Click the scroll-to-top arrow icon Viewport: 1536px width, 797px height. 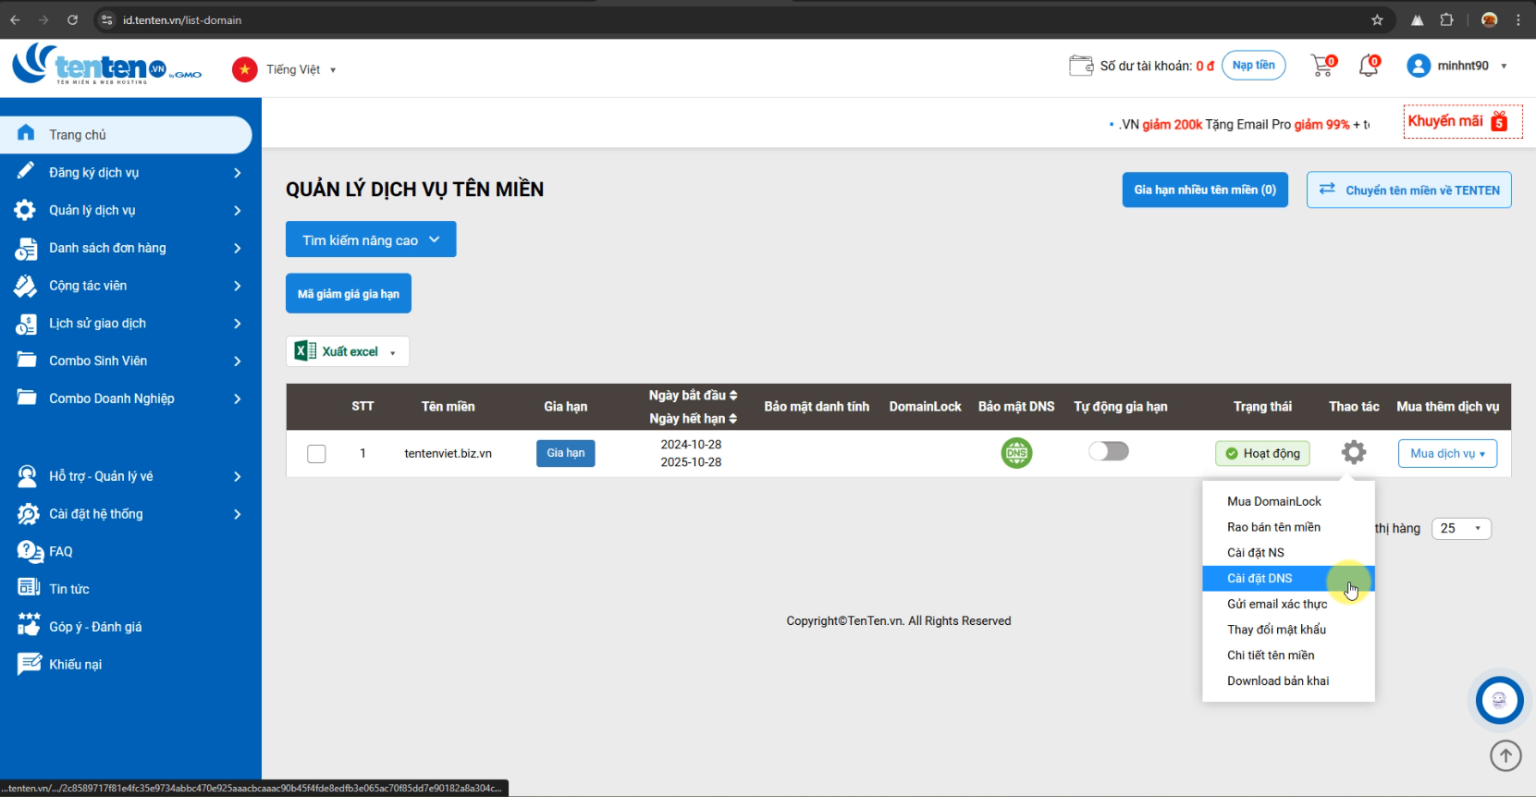point(1505,756)
